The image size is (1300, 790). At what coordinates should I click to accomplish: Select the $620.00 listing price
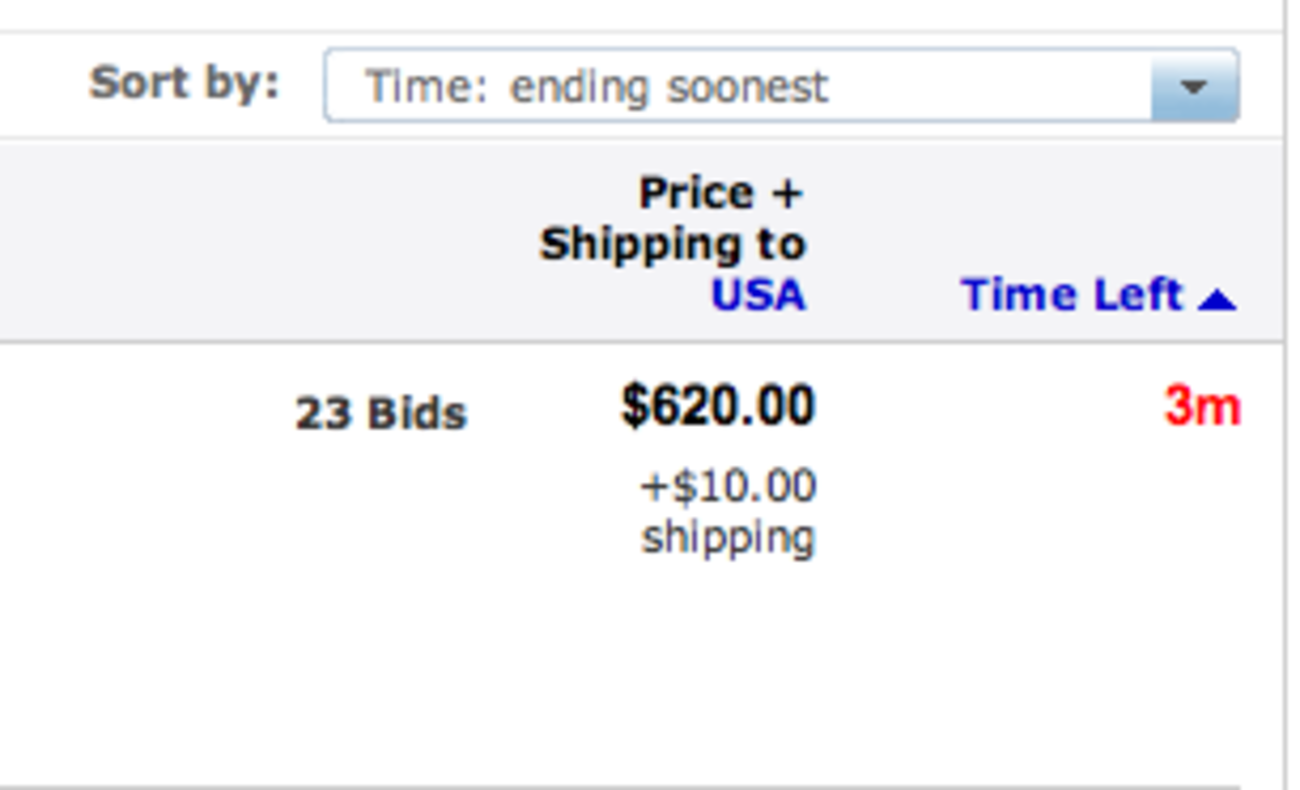pyautogui.click(x=718, y=406)
